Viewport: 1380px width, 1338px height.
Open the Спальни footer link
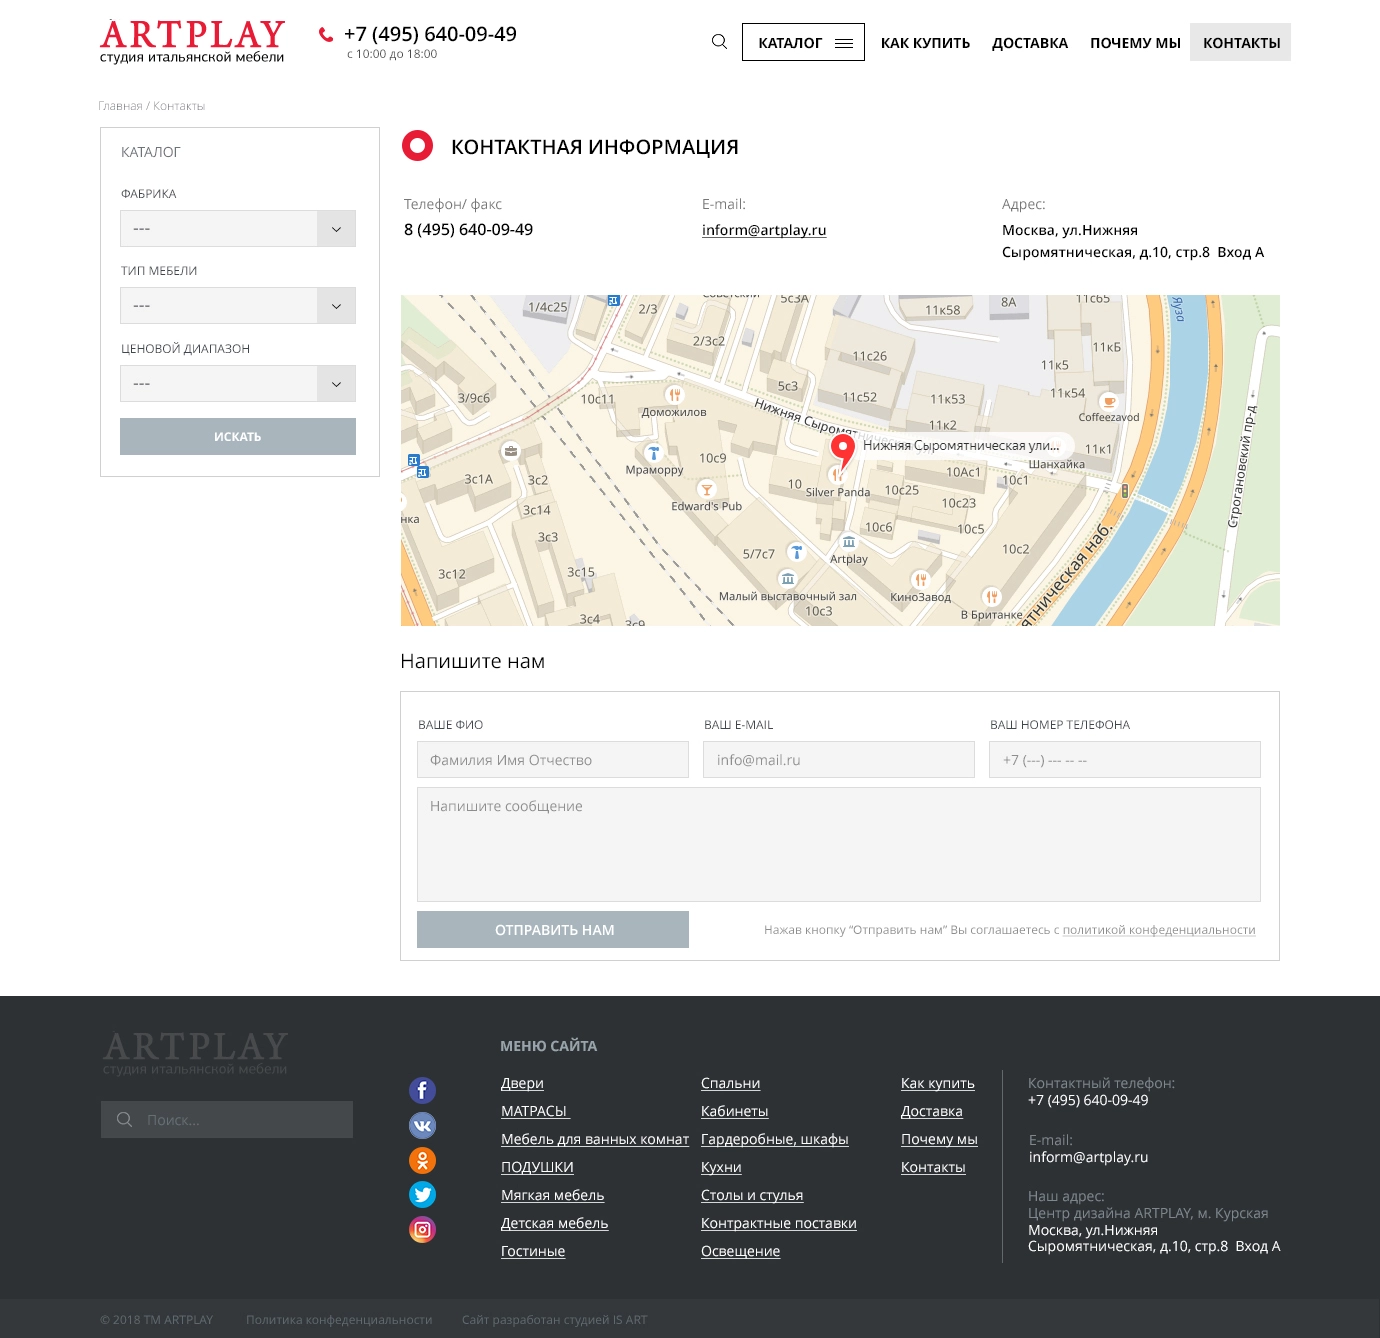(731, 1083)
